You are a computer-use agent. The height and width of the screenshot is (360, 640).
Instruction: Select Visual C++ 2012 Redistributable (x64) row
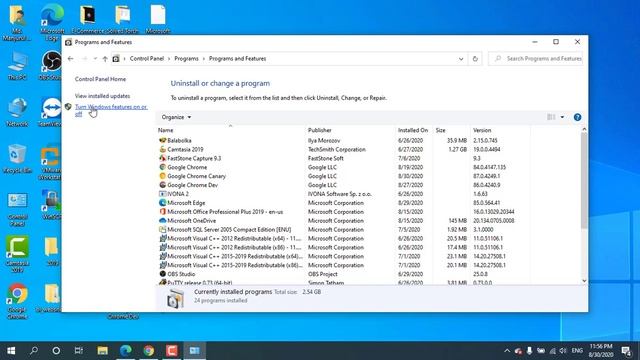point(344,238)
